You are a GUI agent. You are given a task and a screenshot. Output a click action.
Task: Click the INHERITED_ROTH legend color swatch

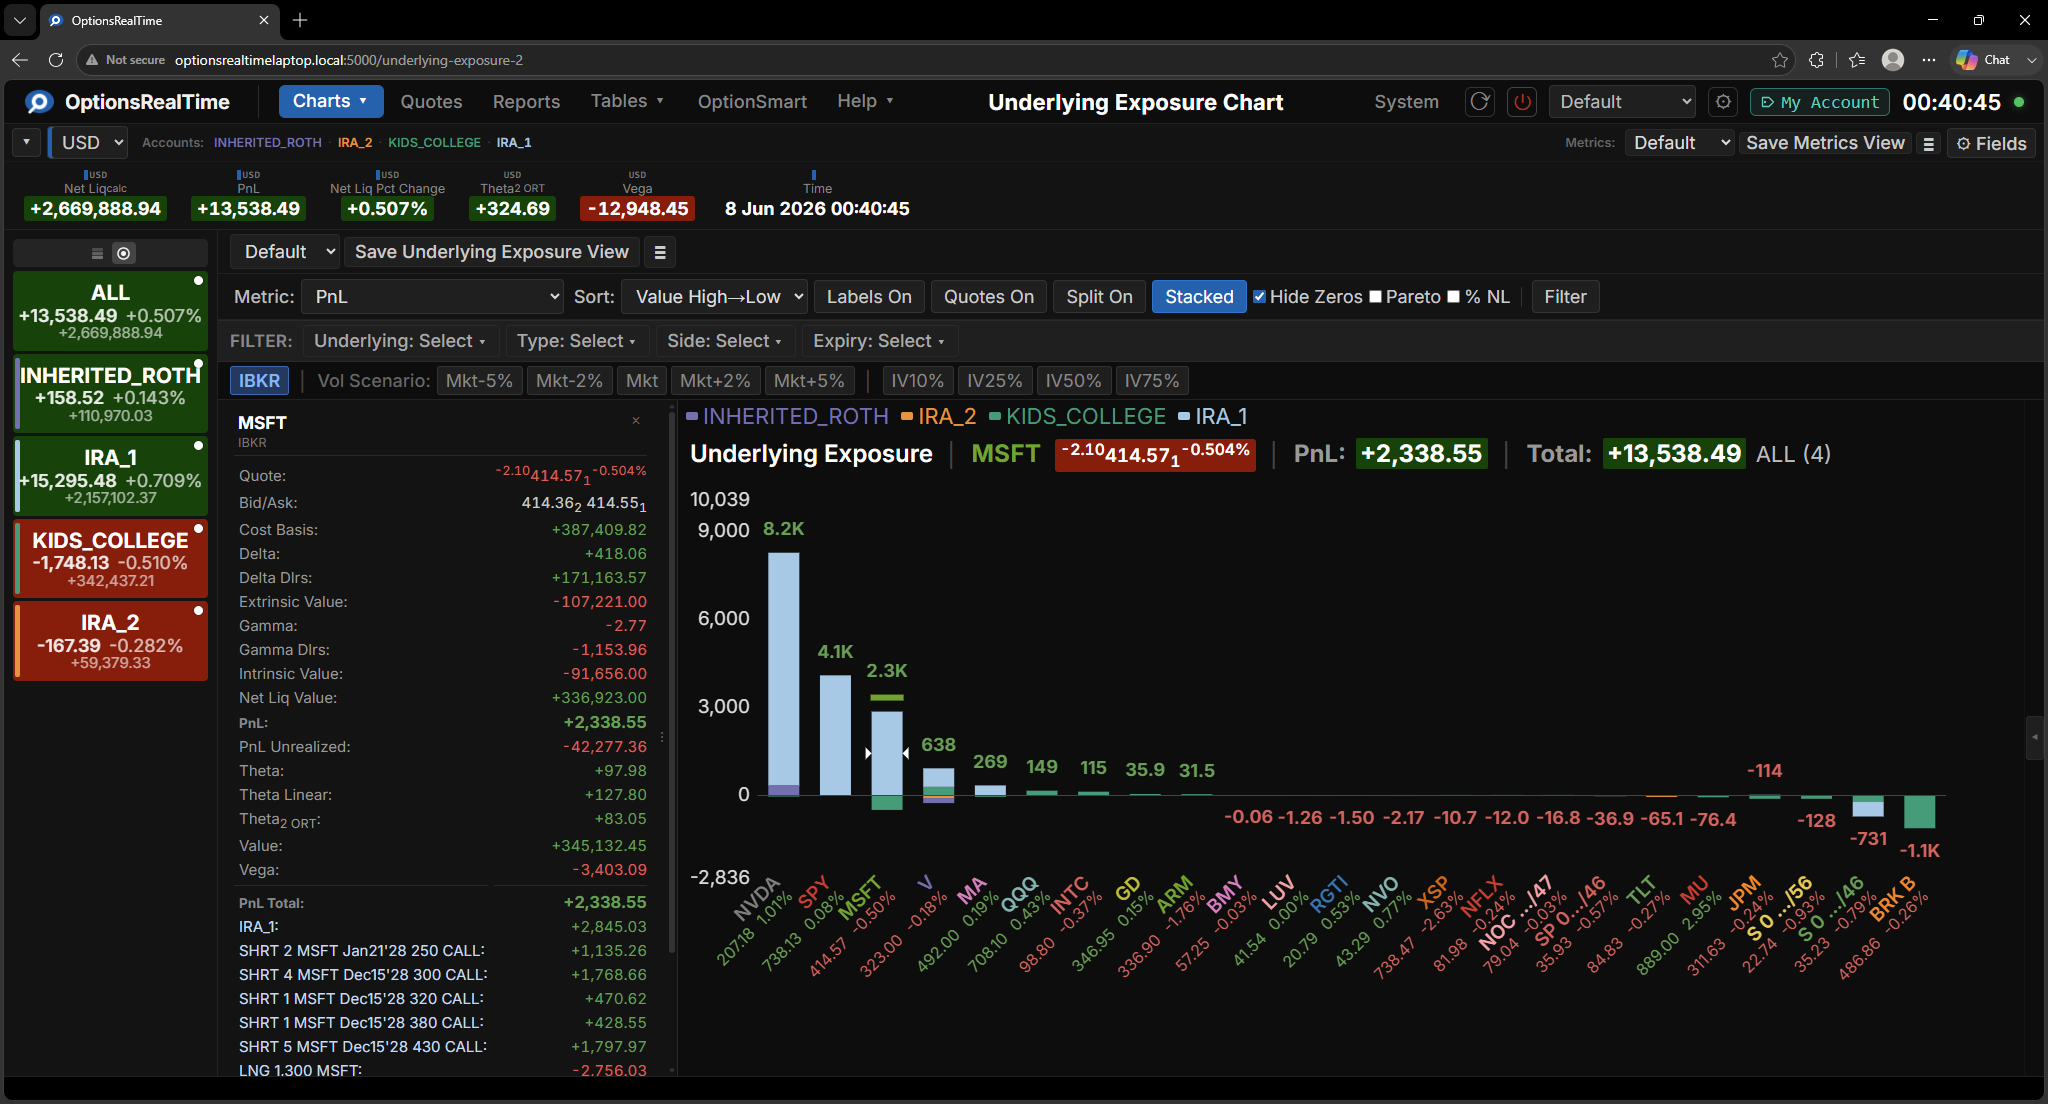(692, 417)
